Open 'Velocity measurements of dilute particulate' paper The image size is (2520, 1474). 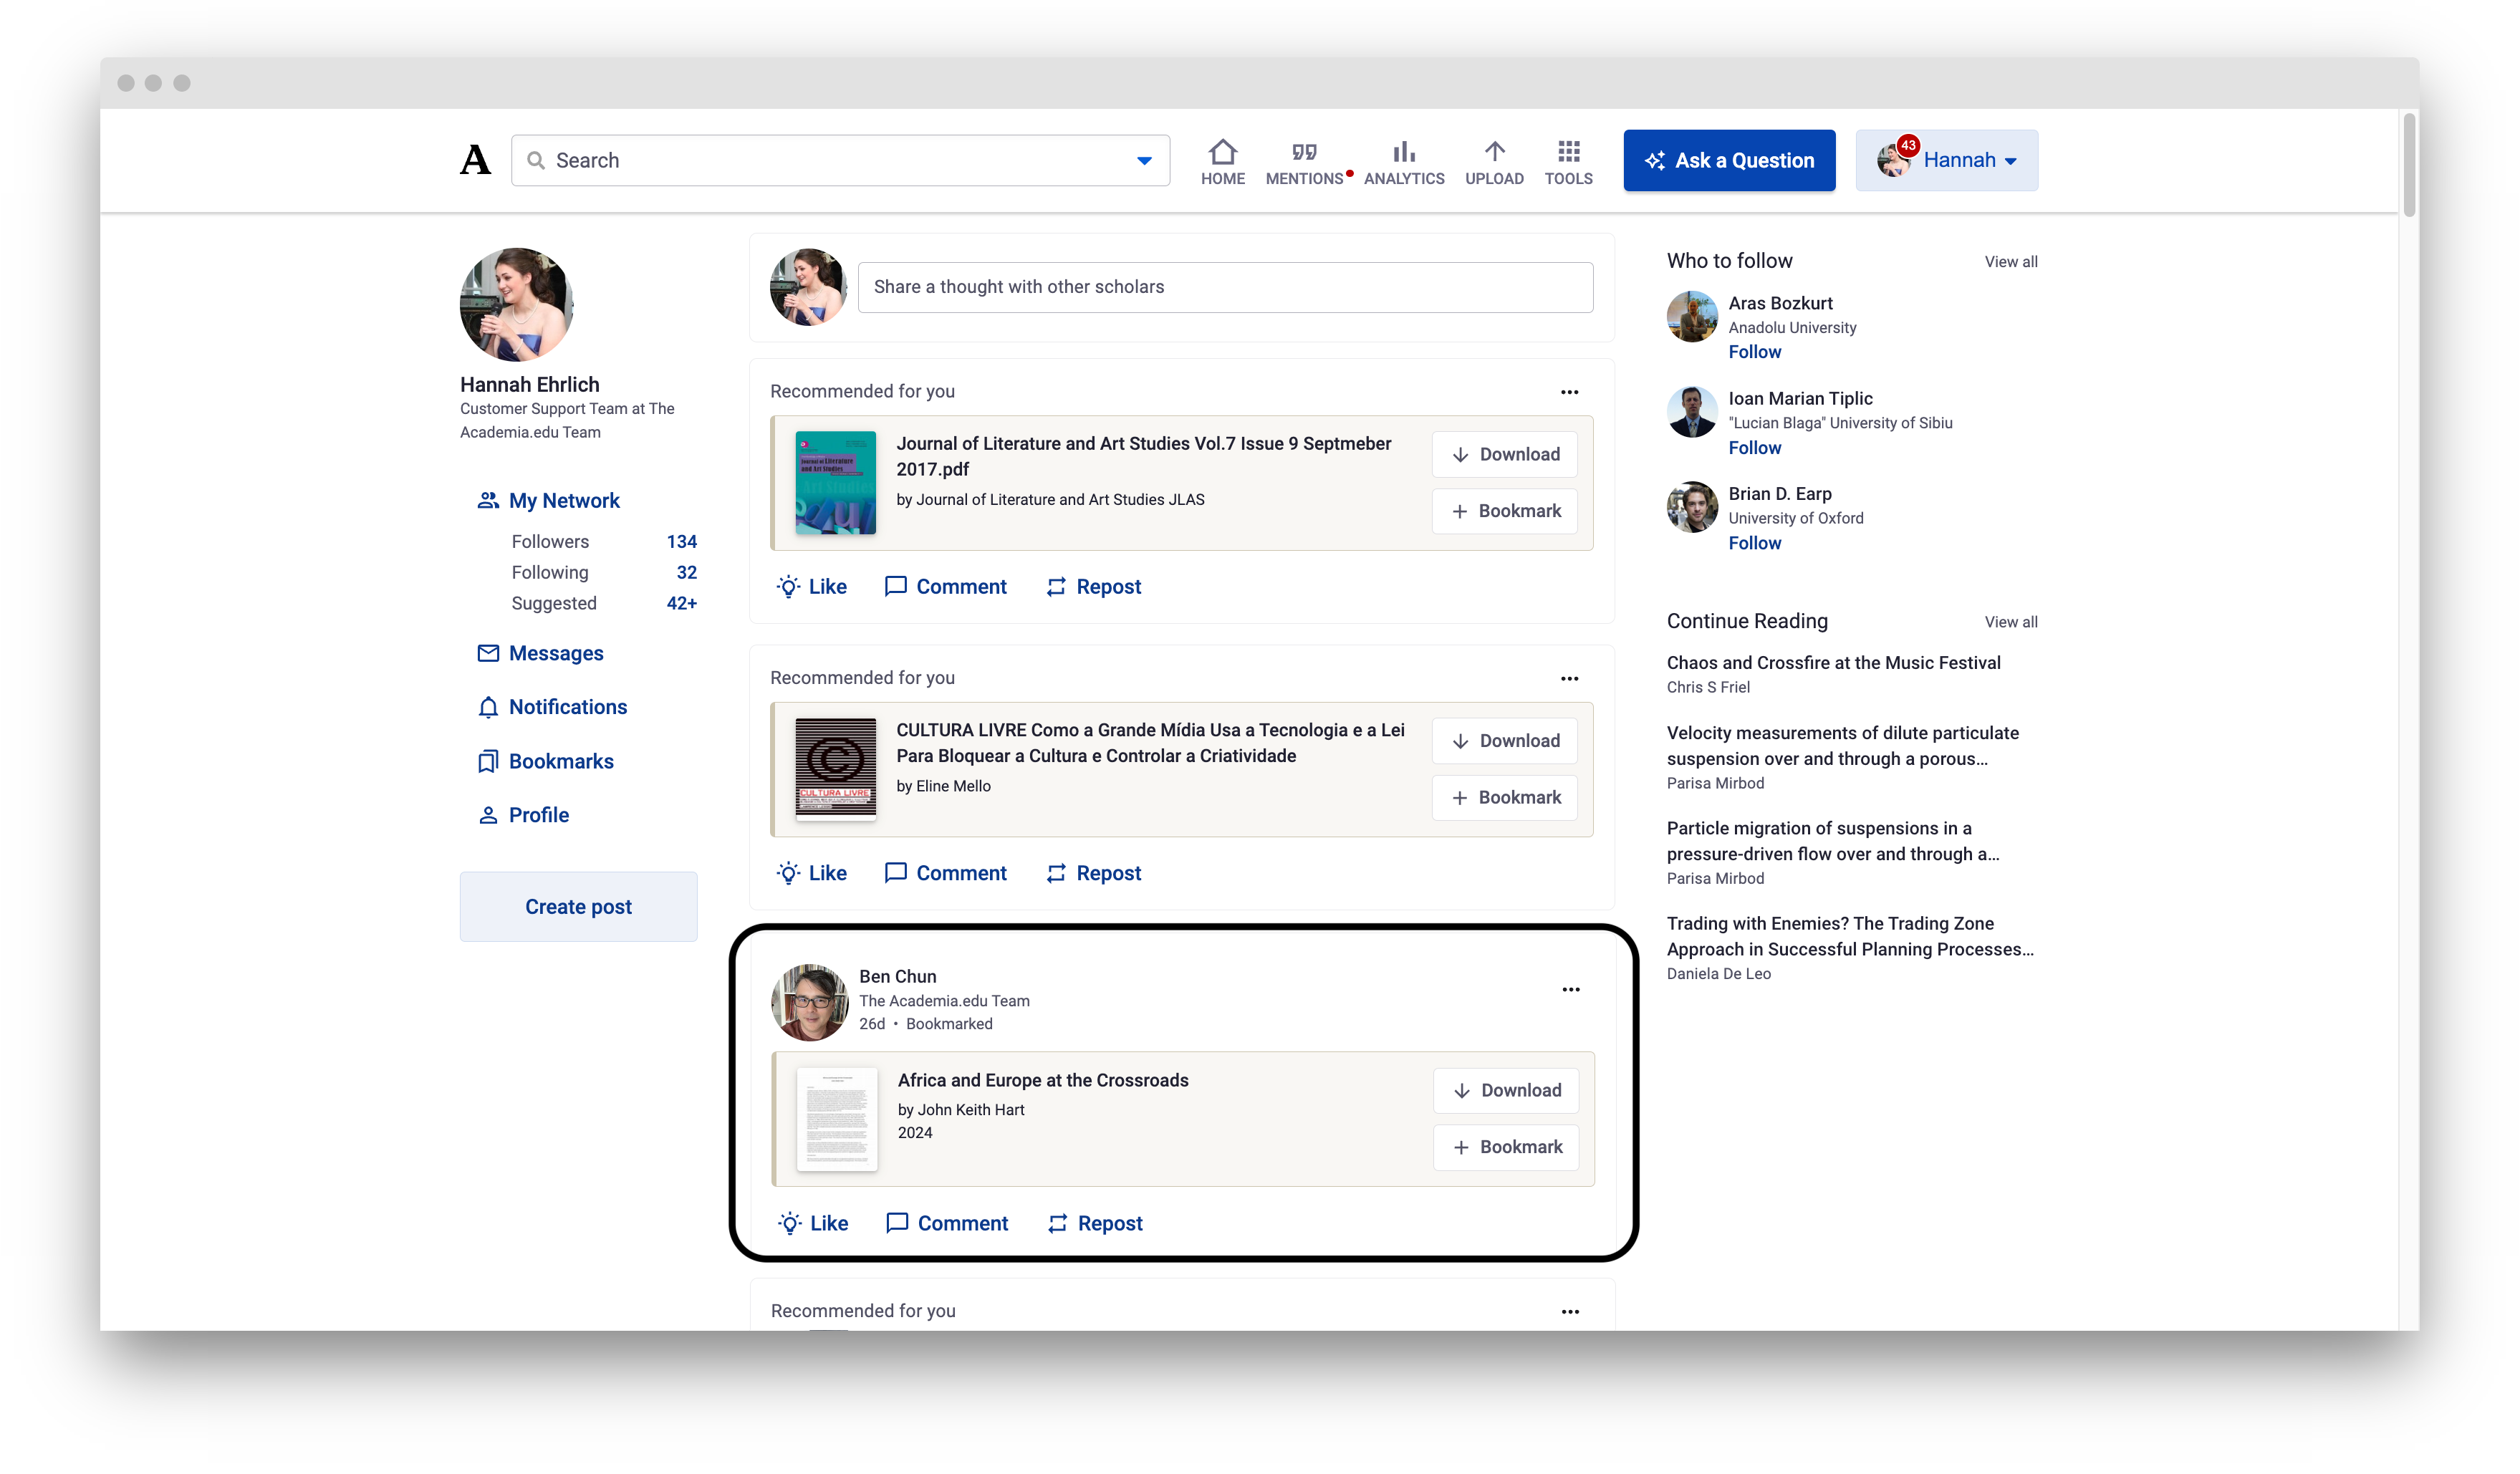(1842, 746)
